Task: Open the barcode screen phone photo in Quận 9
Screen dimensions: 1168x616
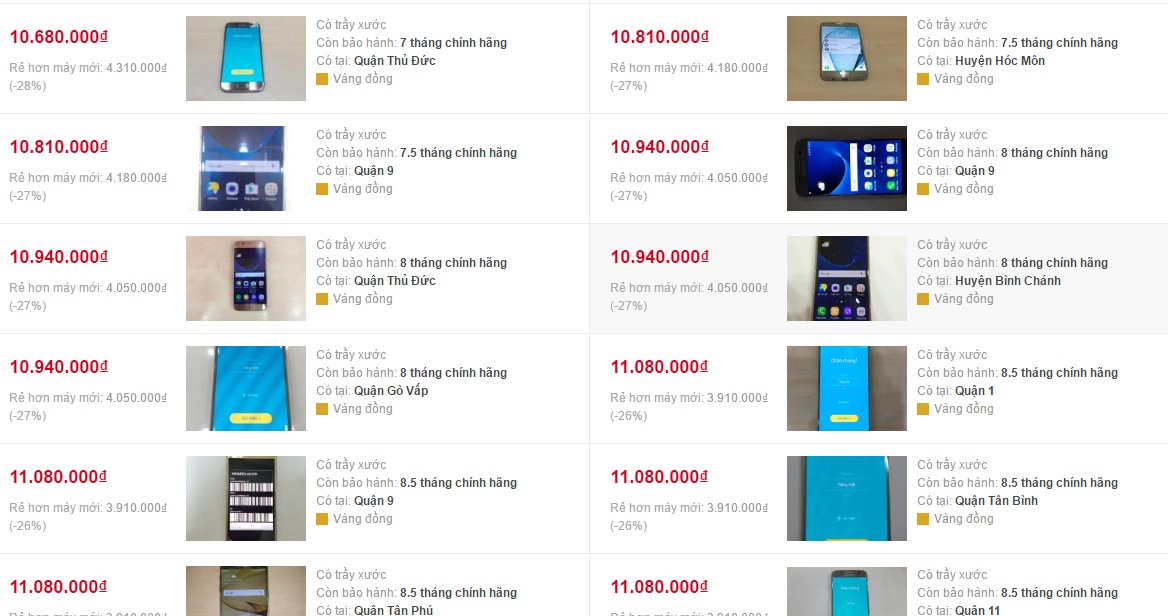Action: click(x=246, y=498)
